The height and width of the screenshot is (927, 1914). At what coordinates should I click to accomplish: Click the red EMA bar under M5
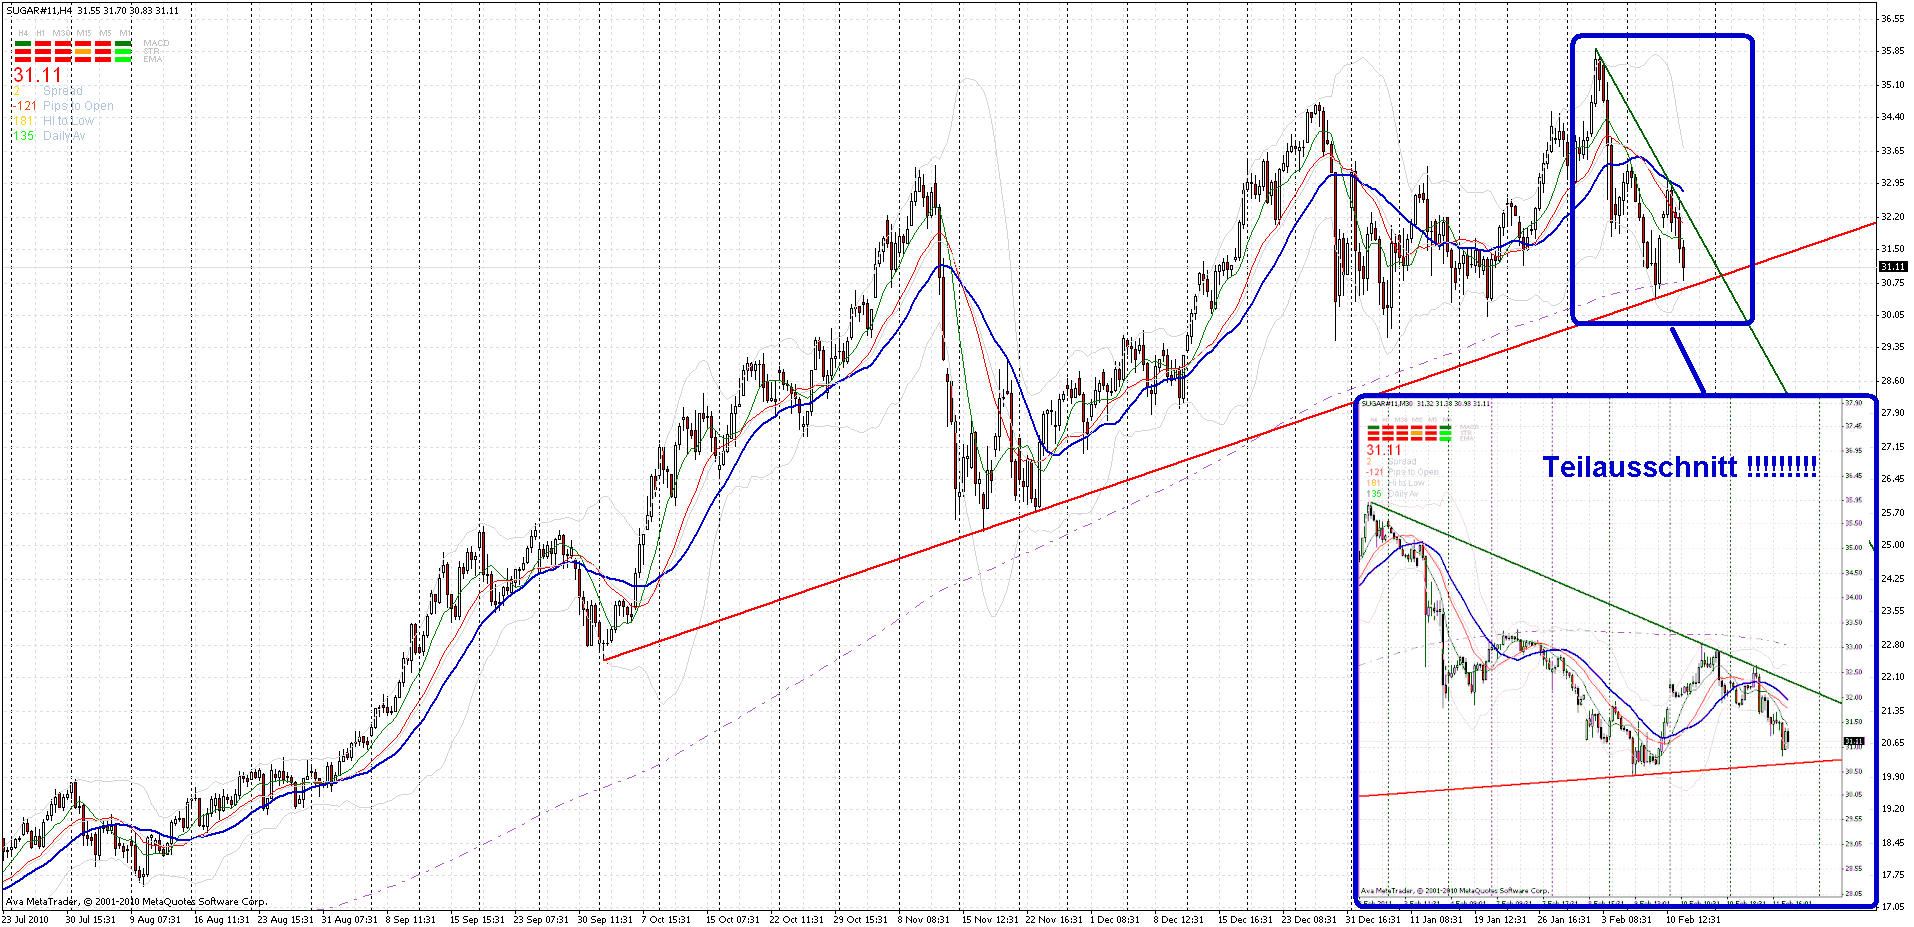[103, 60]
